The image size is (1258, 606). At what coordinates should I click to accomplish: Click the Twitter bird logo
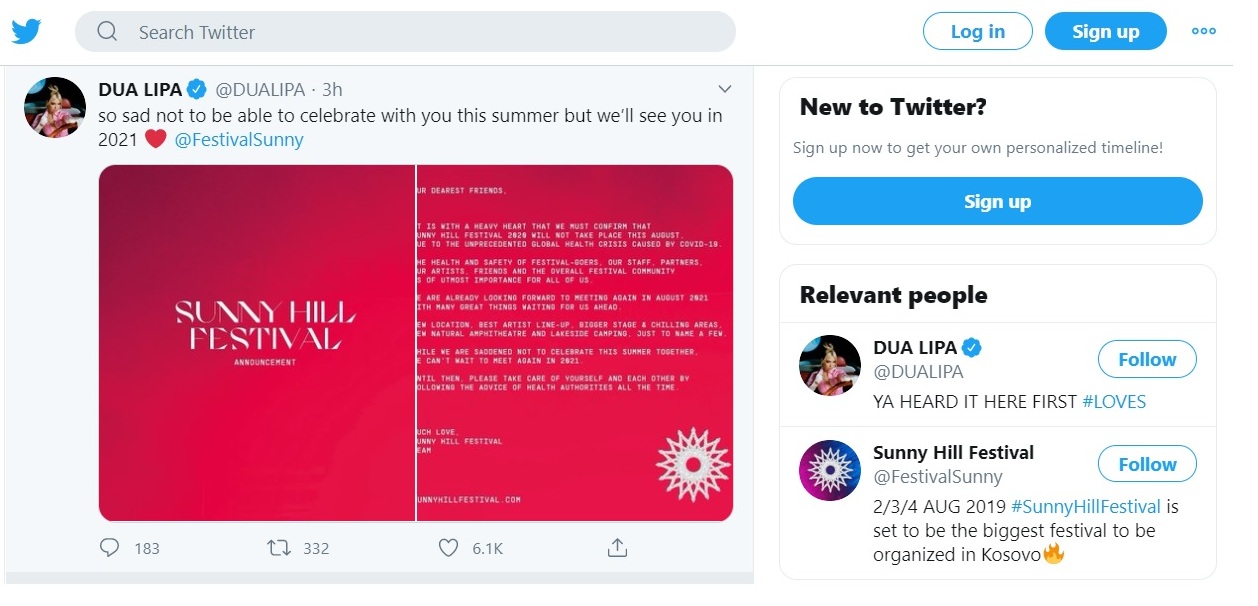point(27,32)
